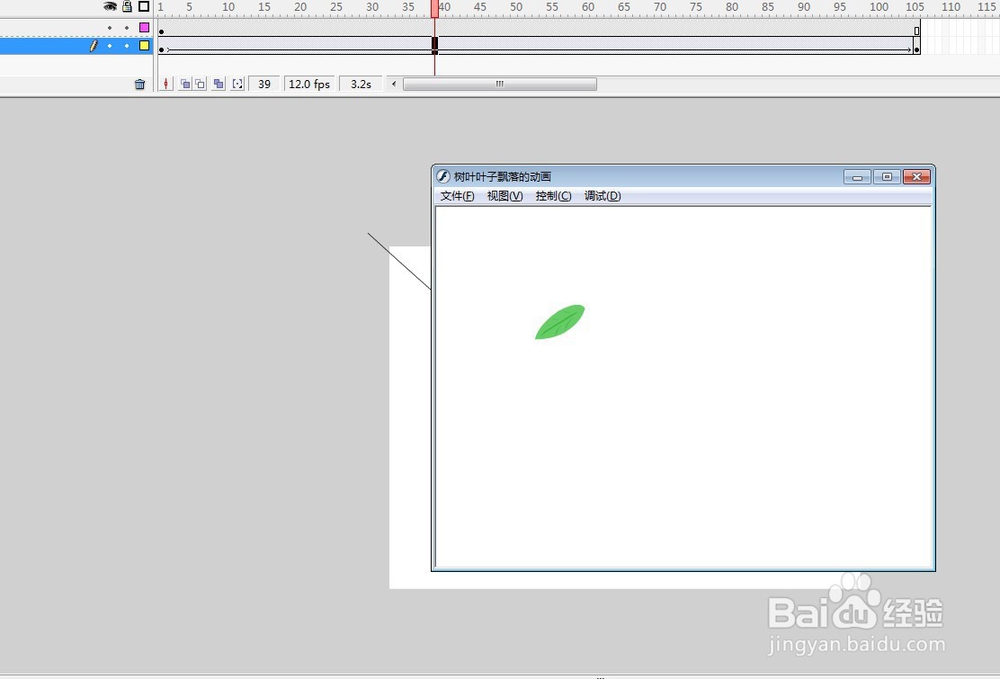
Task: Click the Flash icon in player title bar
Action: (443, 177)
